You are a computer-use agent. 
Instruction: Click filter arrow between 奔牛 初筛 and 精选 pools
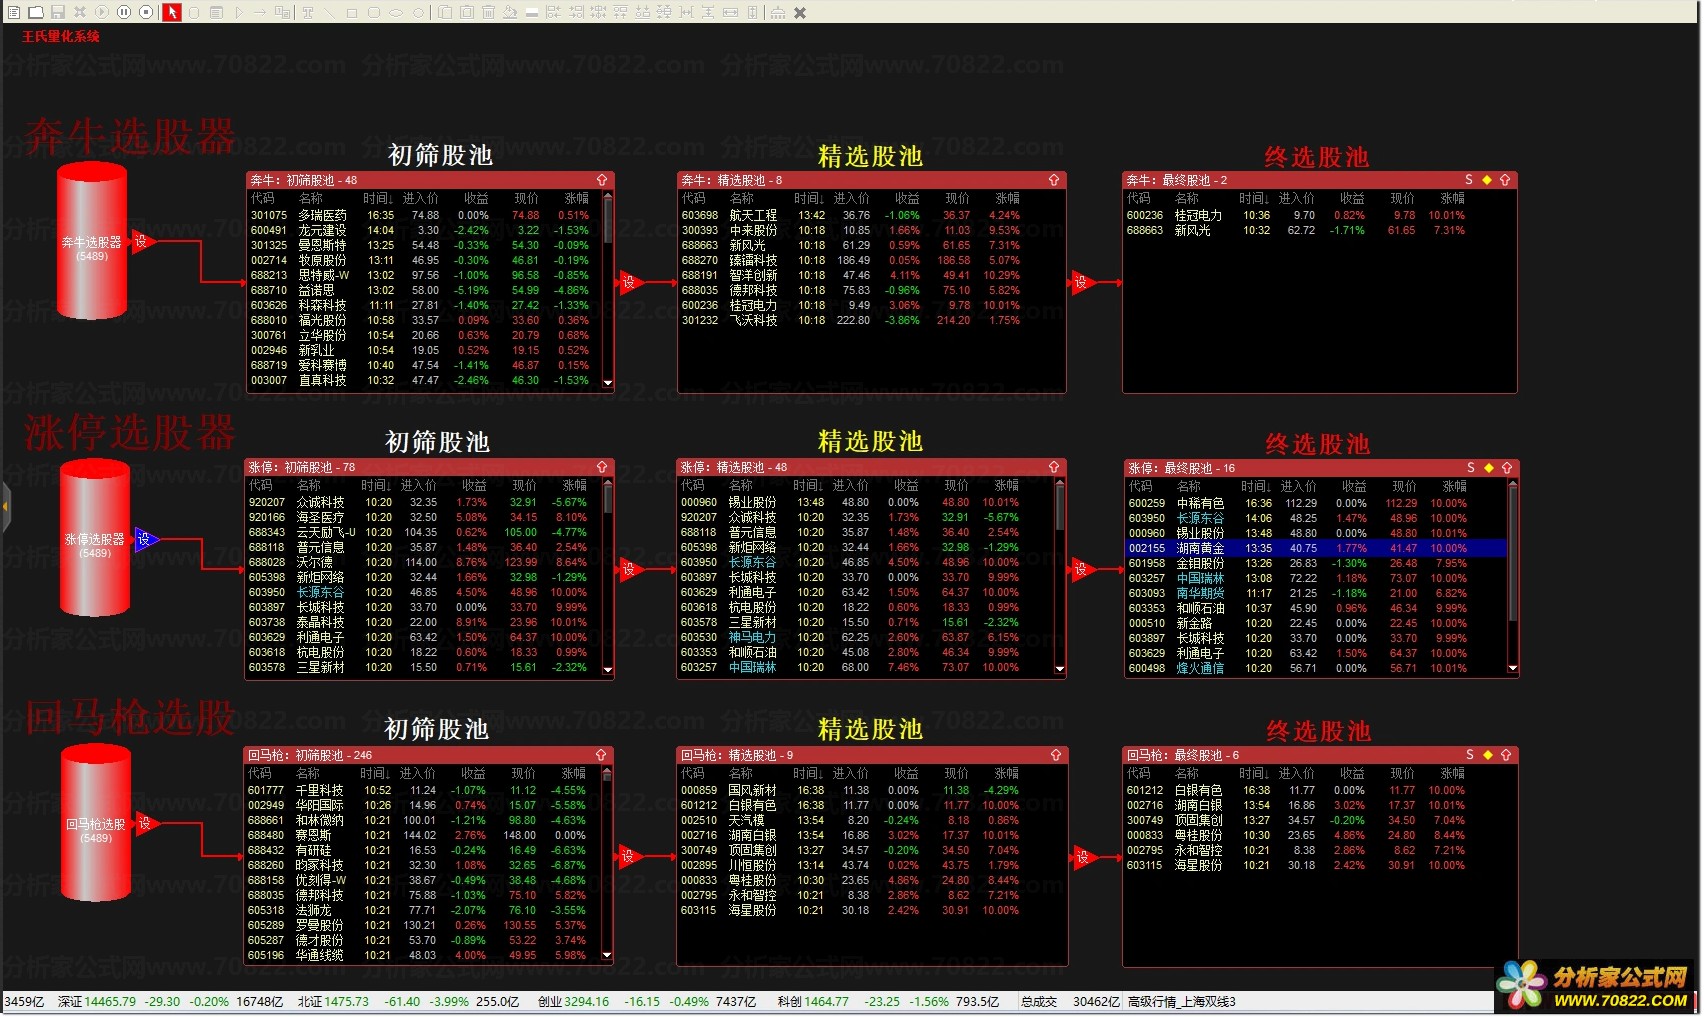(631, 282)
